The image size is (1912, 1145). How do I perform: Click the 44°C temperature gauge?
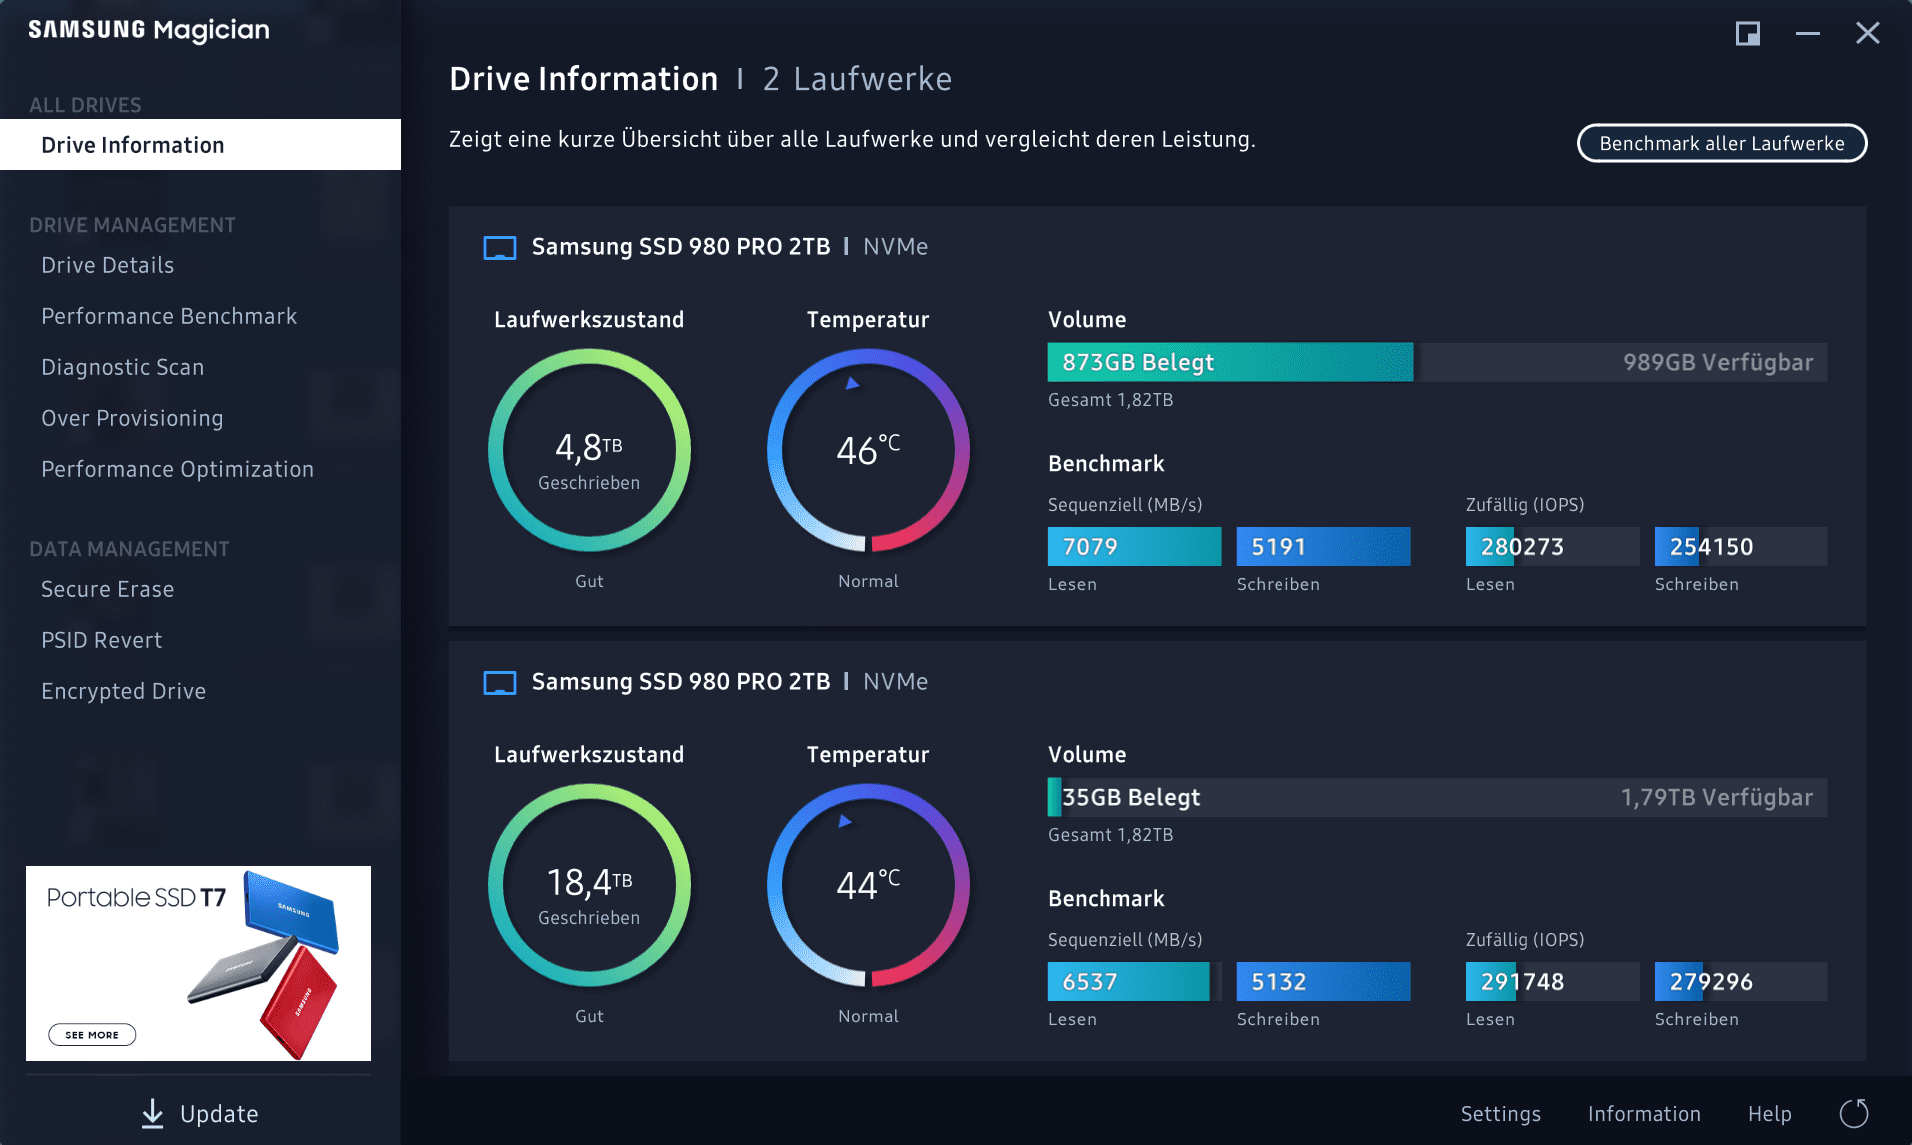(x=868, y=885)
